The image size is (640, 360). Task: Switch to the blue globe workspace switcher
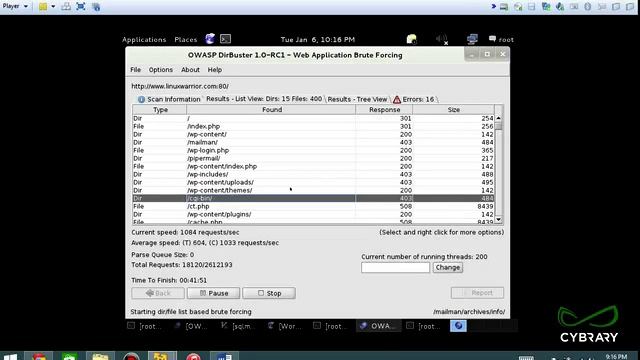click(x=458, y=326)
